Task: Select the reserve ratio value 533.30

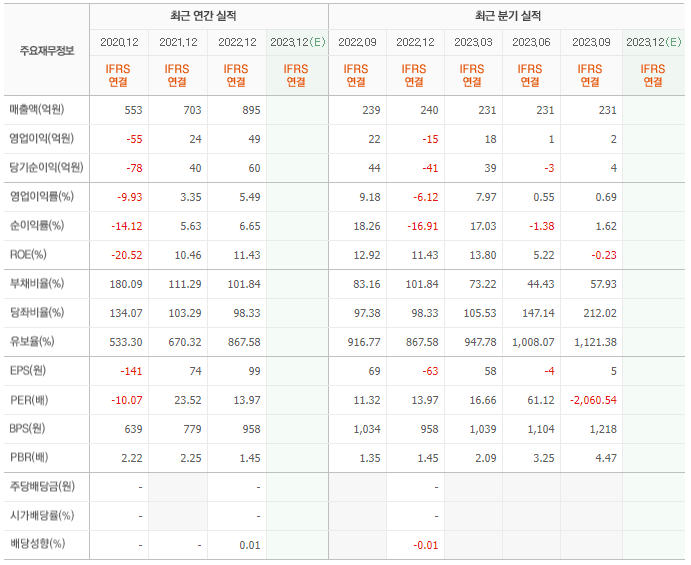Action: [126, 342]
